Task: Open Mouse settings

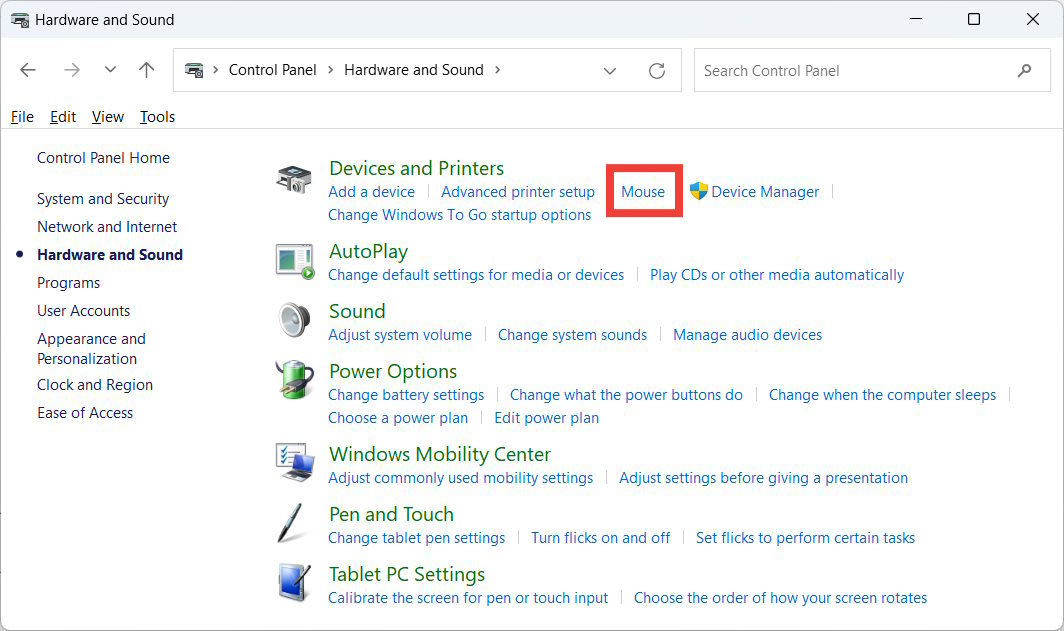Action: pos(643,191)
